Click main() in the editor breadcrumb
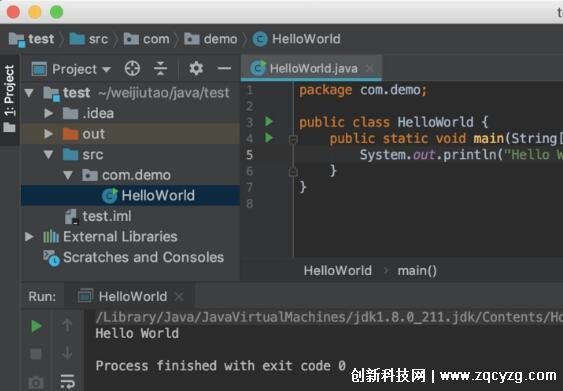 [x=417, y=270]
